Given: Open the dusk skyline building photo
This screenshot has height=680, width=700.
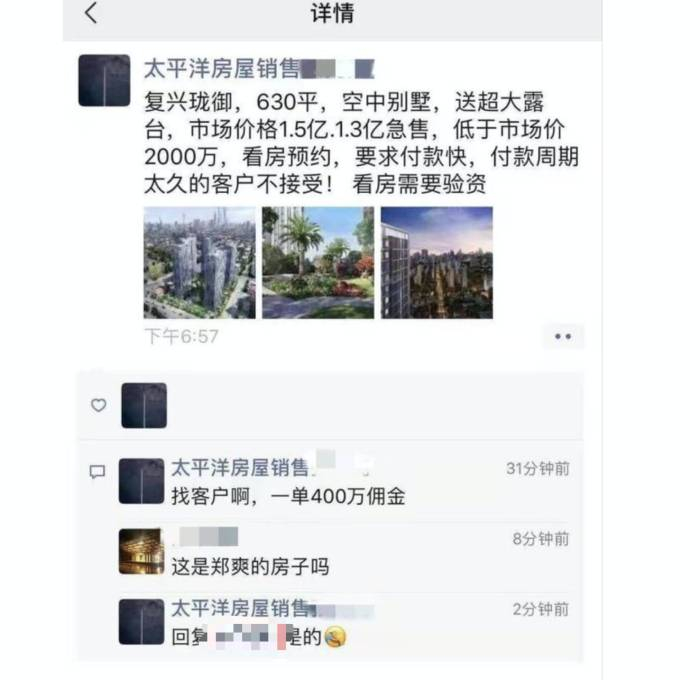Looking at the screenshot, I should tap(437, 263).
